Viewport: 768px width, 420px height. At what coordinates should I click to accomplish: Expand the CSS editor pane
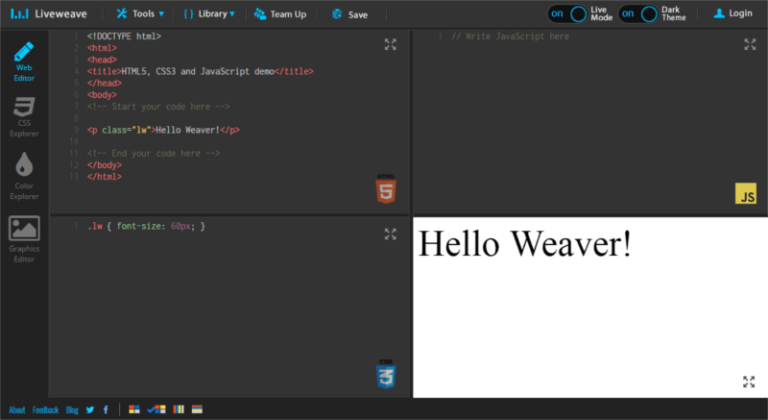(391, 234)
